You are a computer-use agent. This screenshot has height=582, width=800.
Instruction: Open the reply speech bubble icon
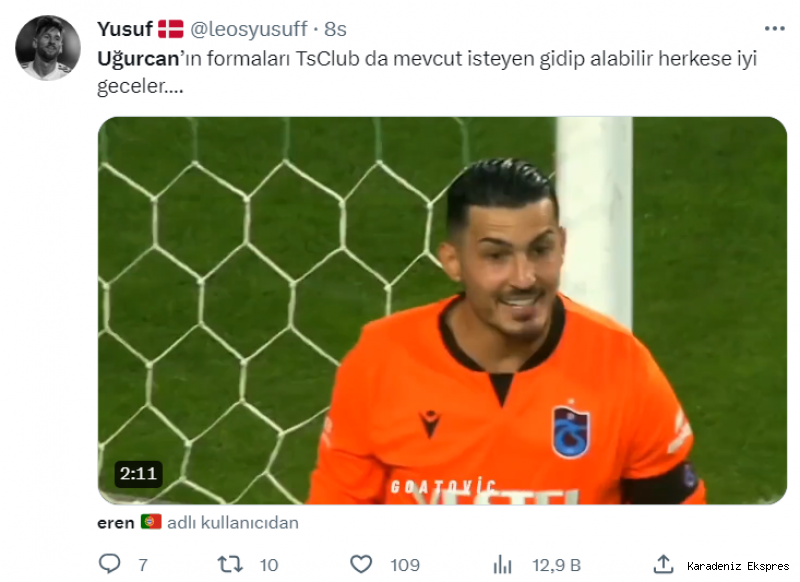109,564
